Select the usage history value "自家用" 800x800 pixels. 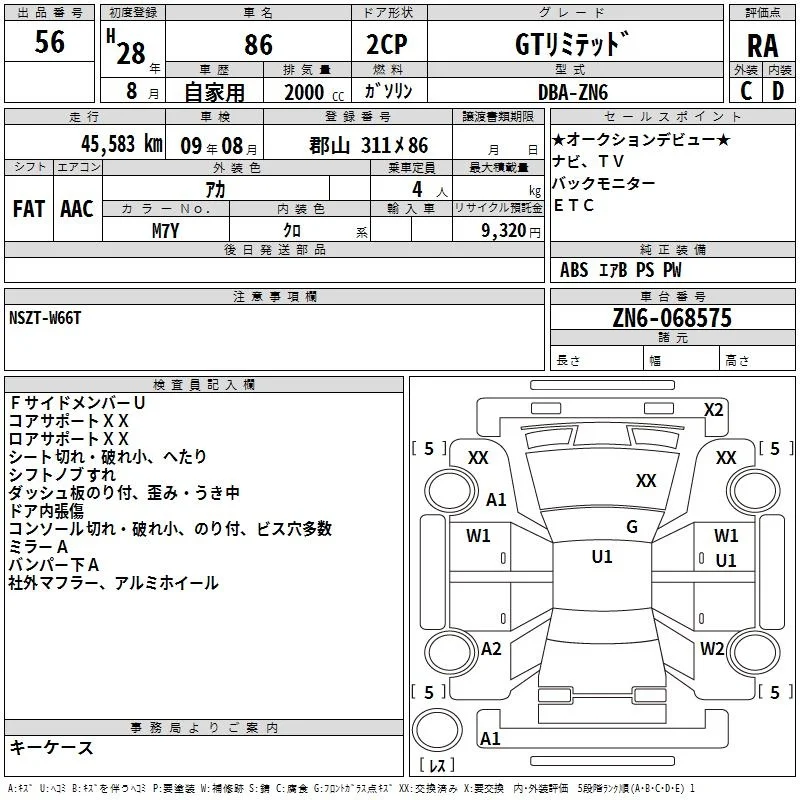214,92
